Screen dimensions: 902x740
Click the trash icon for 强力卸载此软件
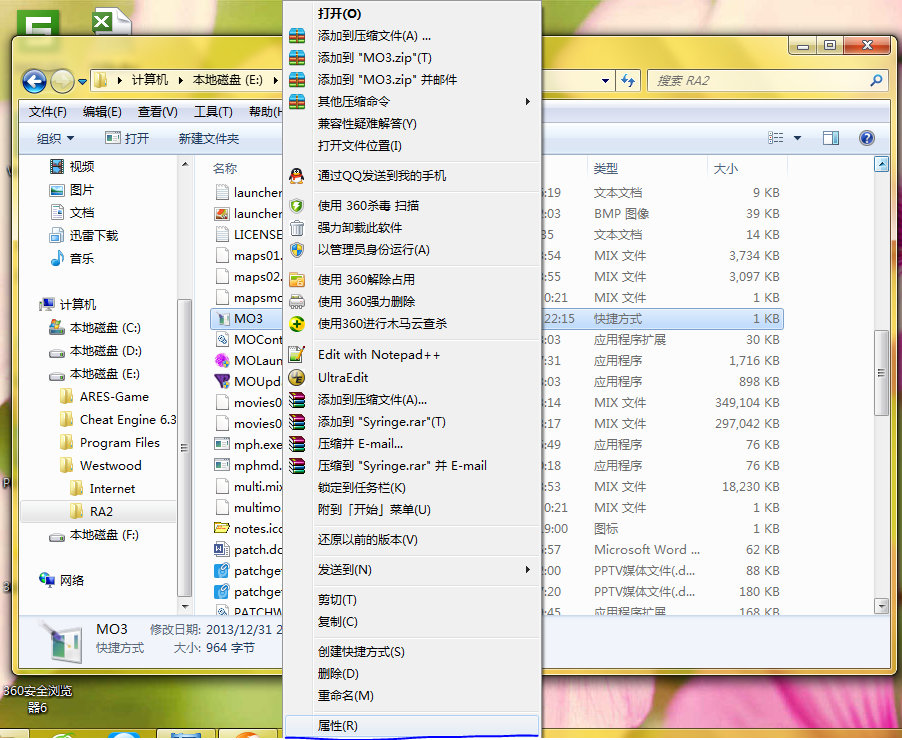tap(297, 228)
